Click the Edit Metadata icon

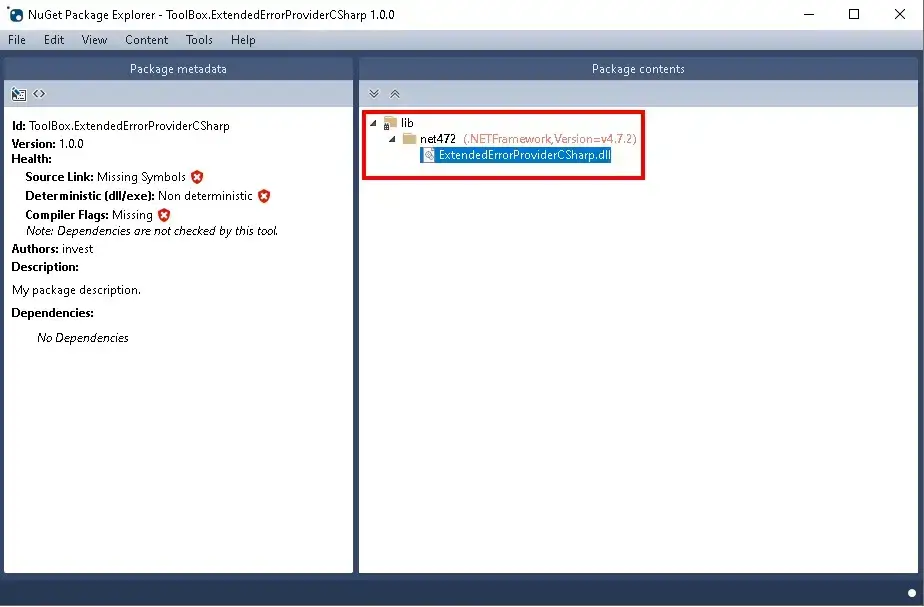coord(18,94)
